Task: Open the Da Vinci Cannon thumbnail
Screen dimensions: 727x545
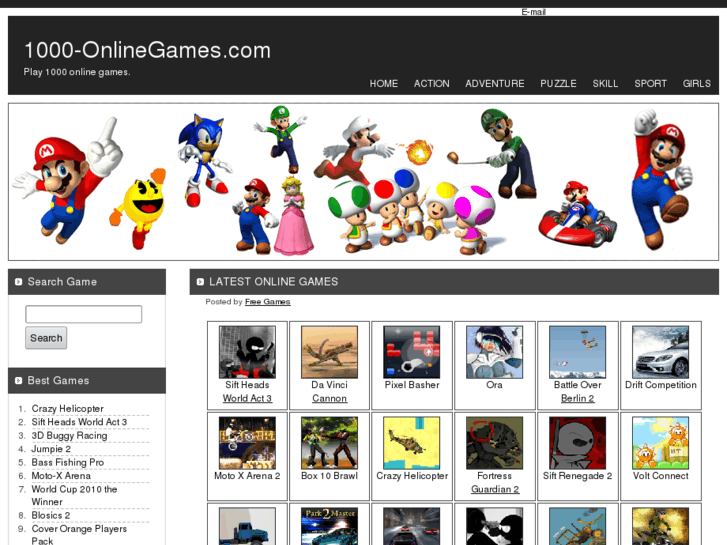Action: click(329, 352)
